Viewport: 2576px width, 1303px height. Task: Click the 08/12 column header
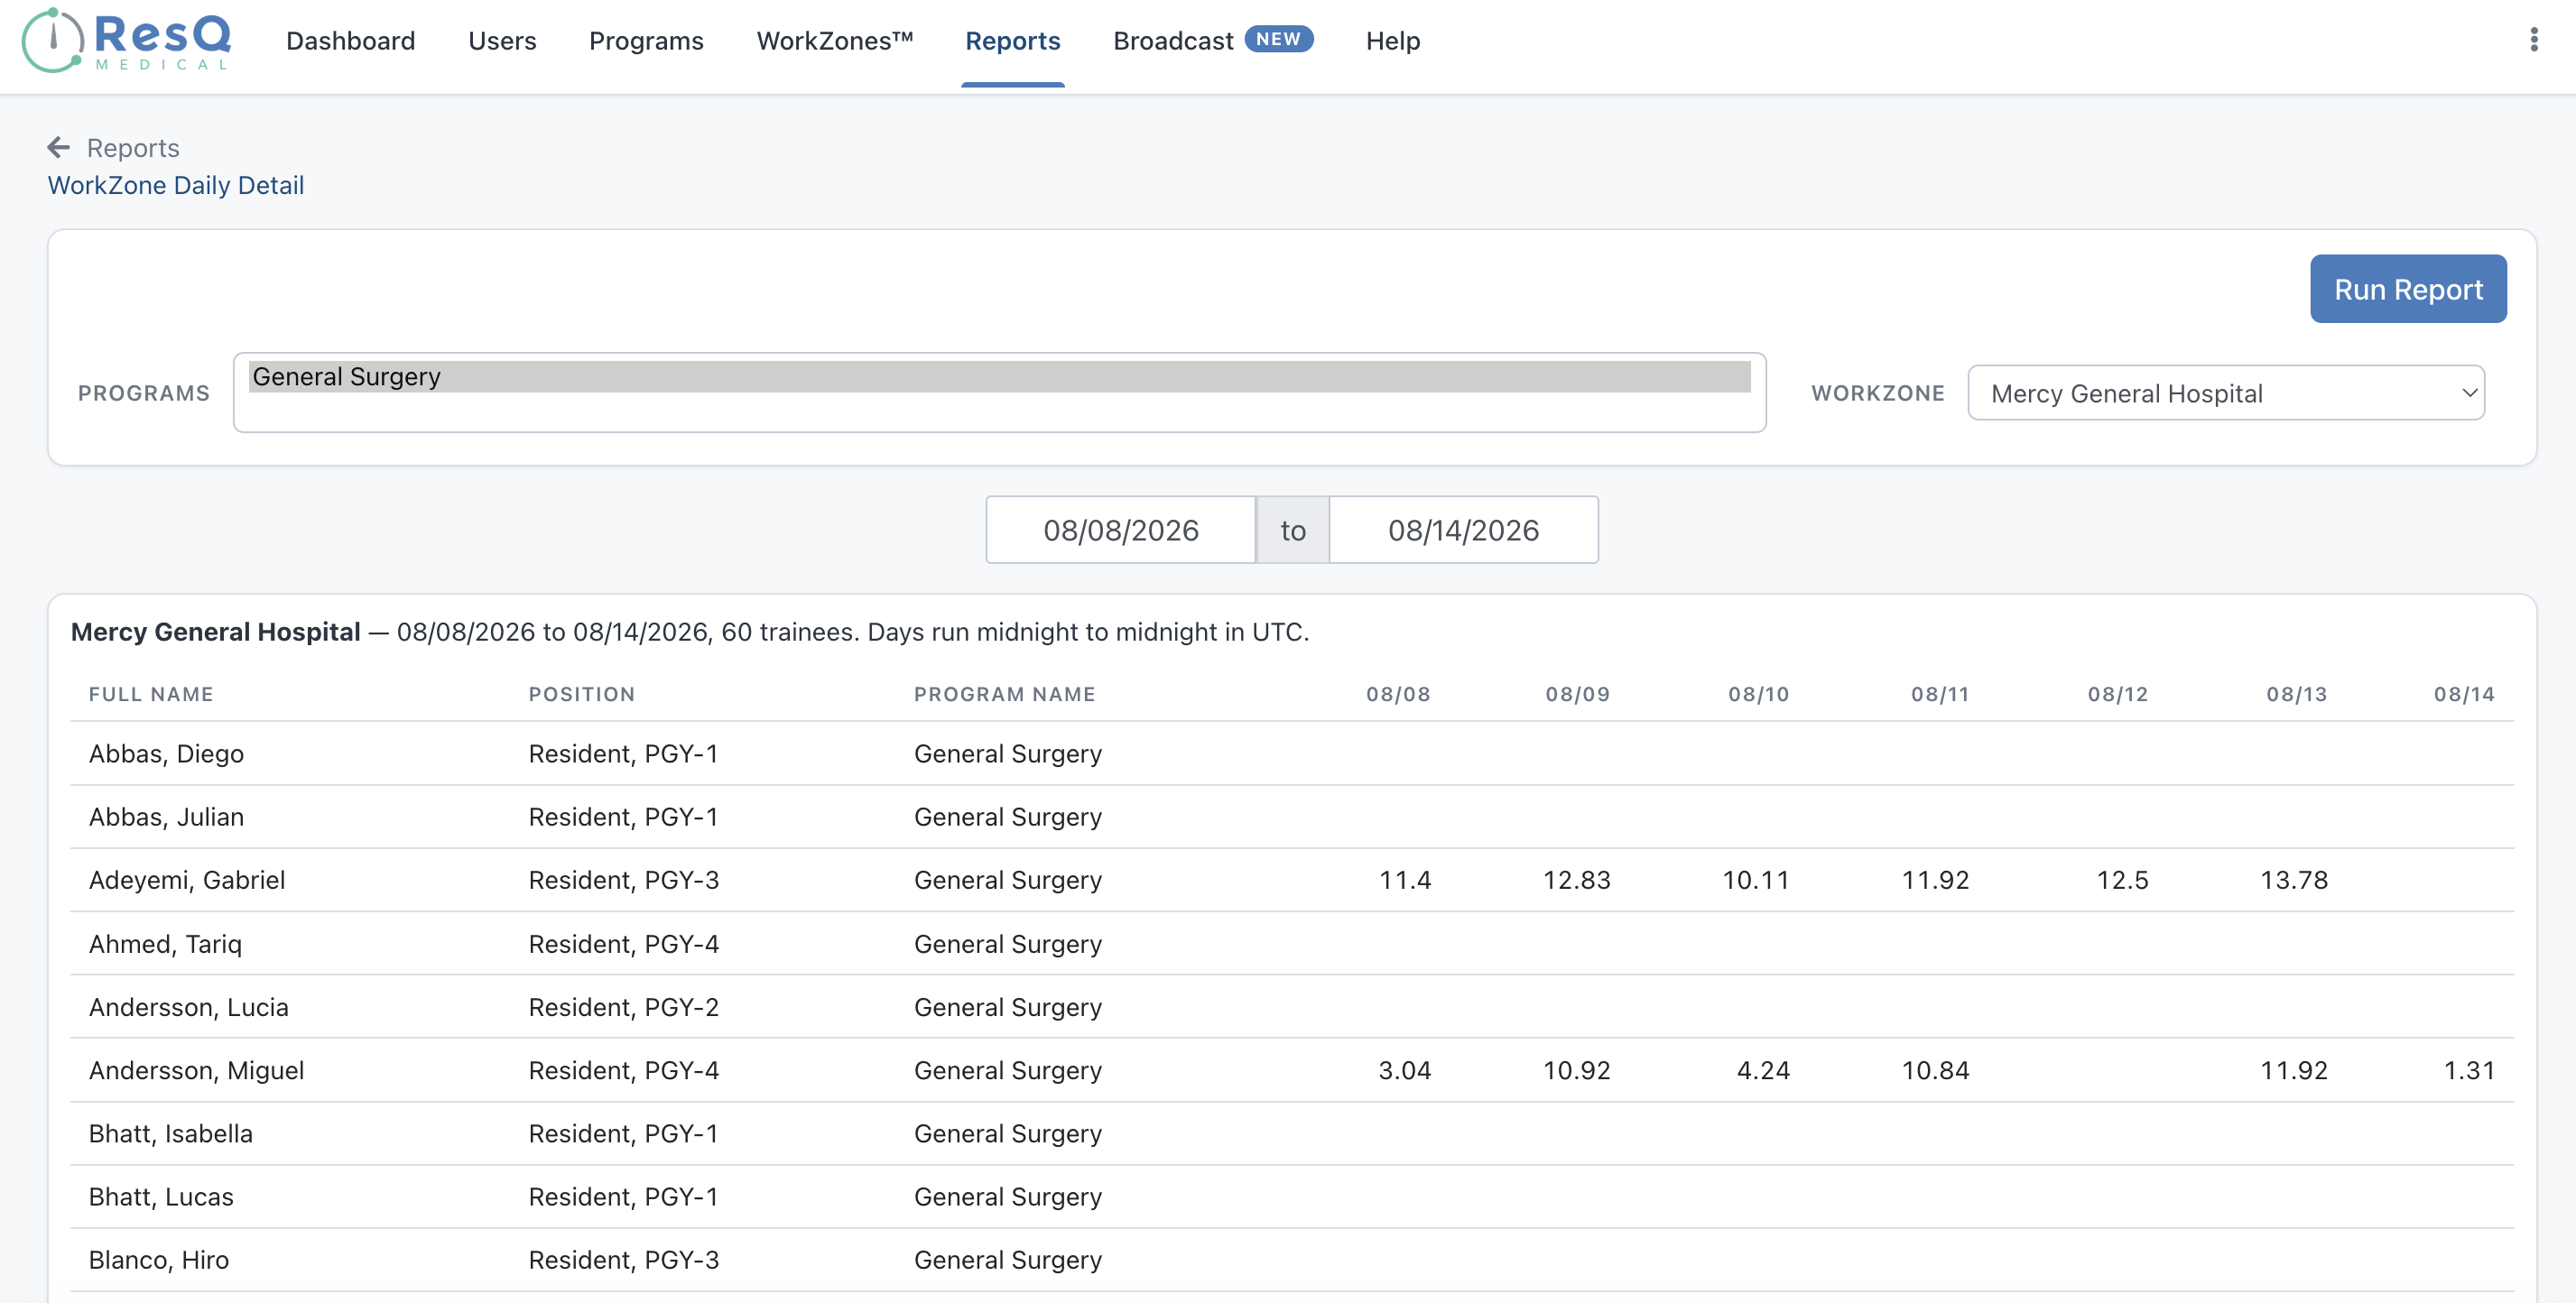[2117, 694]
